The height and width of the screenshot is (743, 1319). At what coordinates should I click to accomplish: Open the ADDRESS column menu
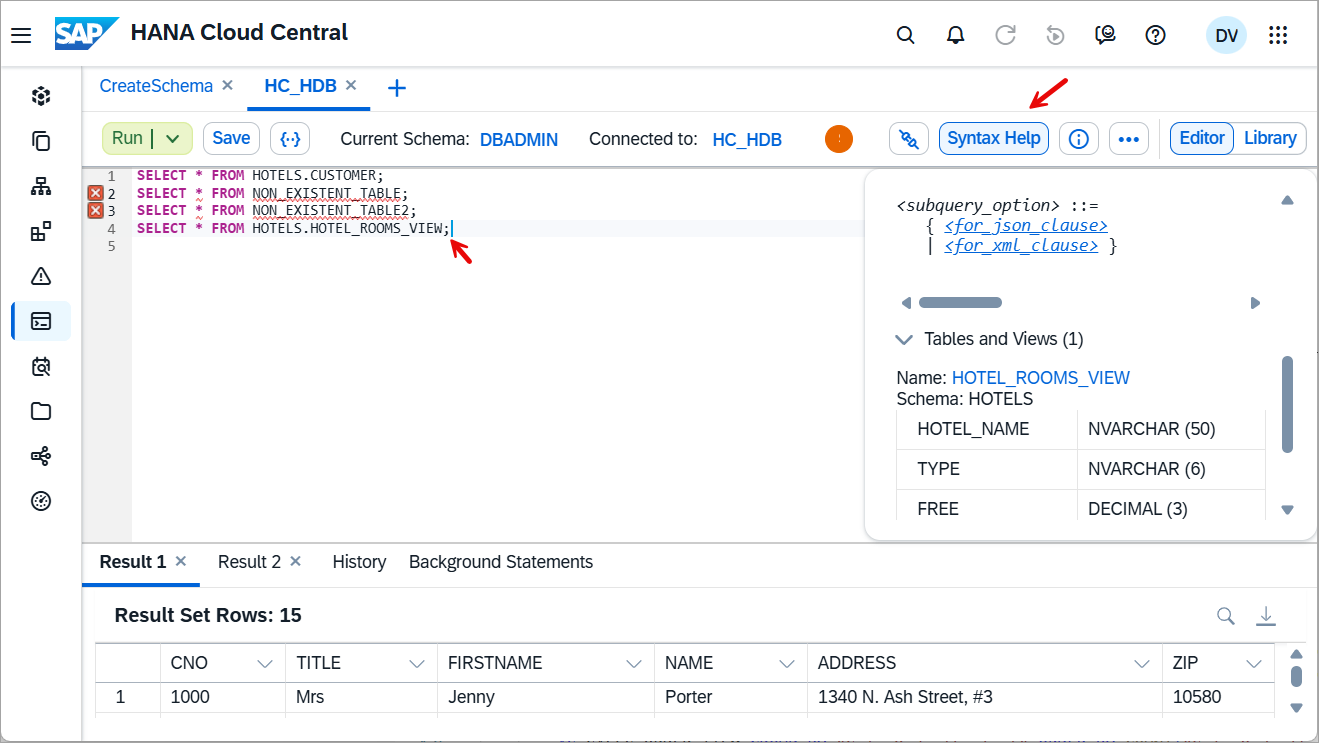[1141, 664]
